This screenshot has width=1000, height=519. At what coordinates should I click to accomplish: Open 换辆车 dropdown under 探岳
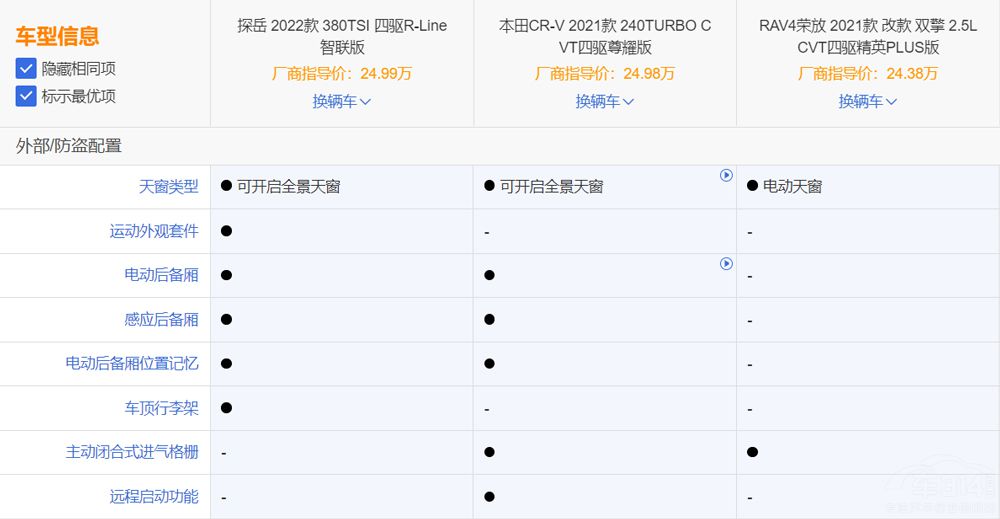pyautogui.click(x=342, y=101)
